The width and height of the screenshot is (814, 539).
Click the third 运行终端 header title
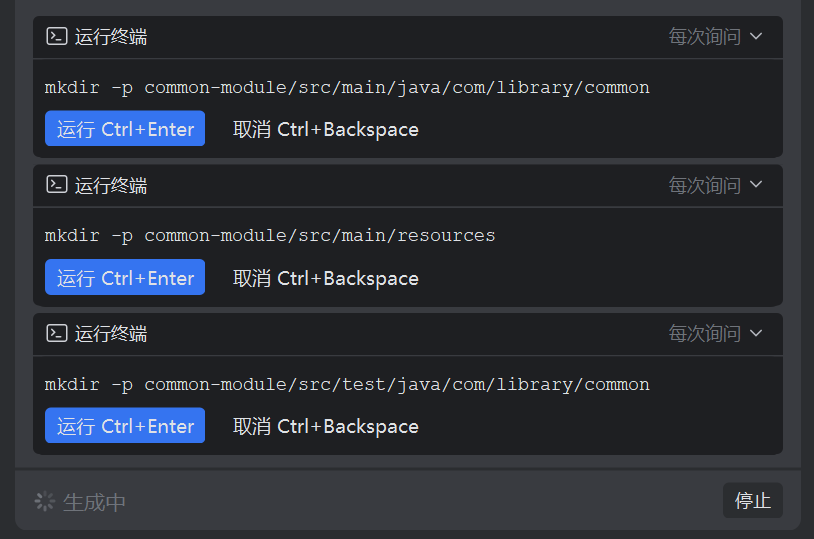coord(111,334)
